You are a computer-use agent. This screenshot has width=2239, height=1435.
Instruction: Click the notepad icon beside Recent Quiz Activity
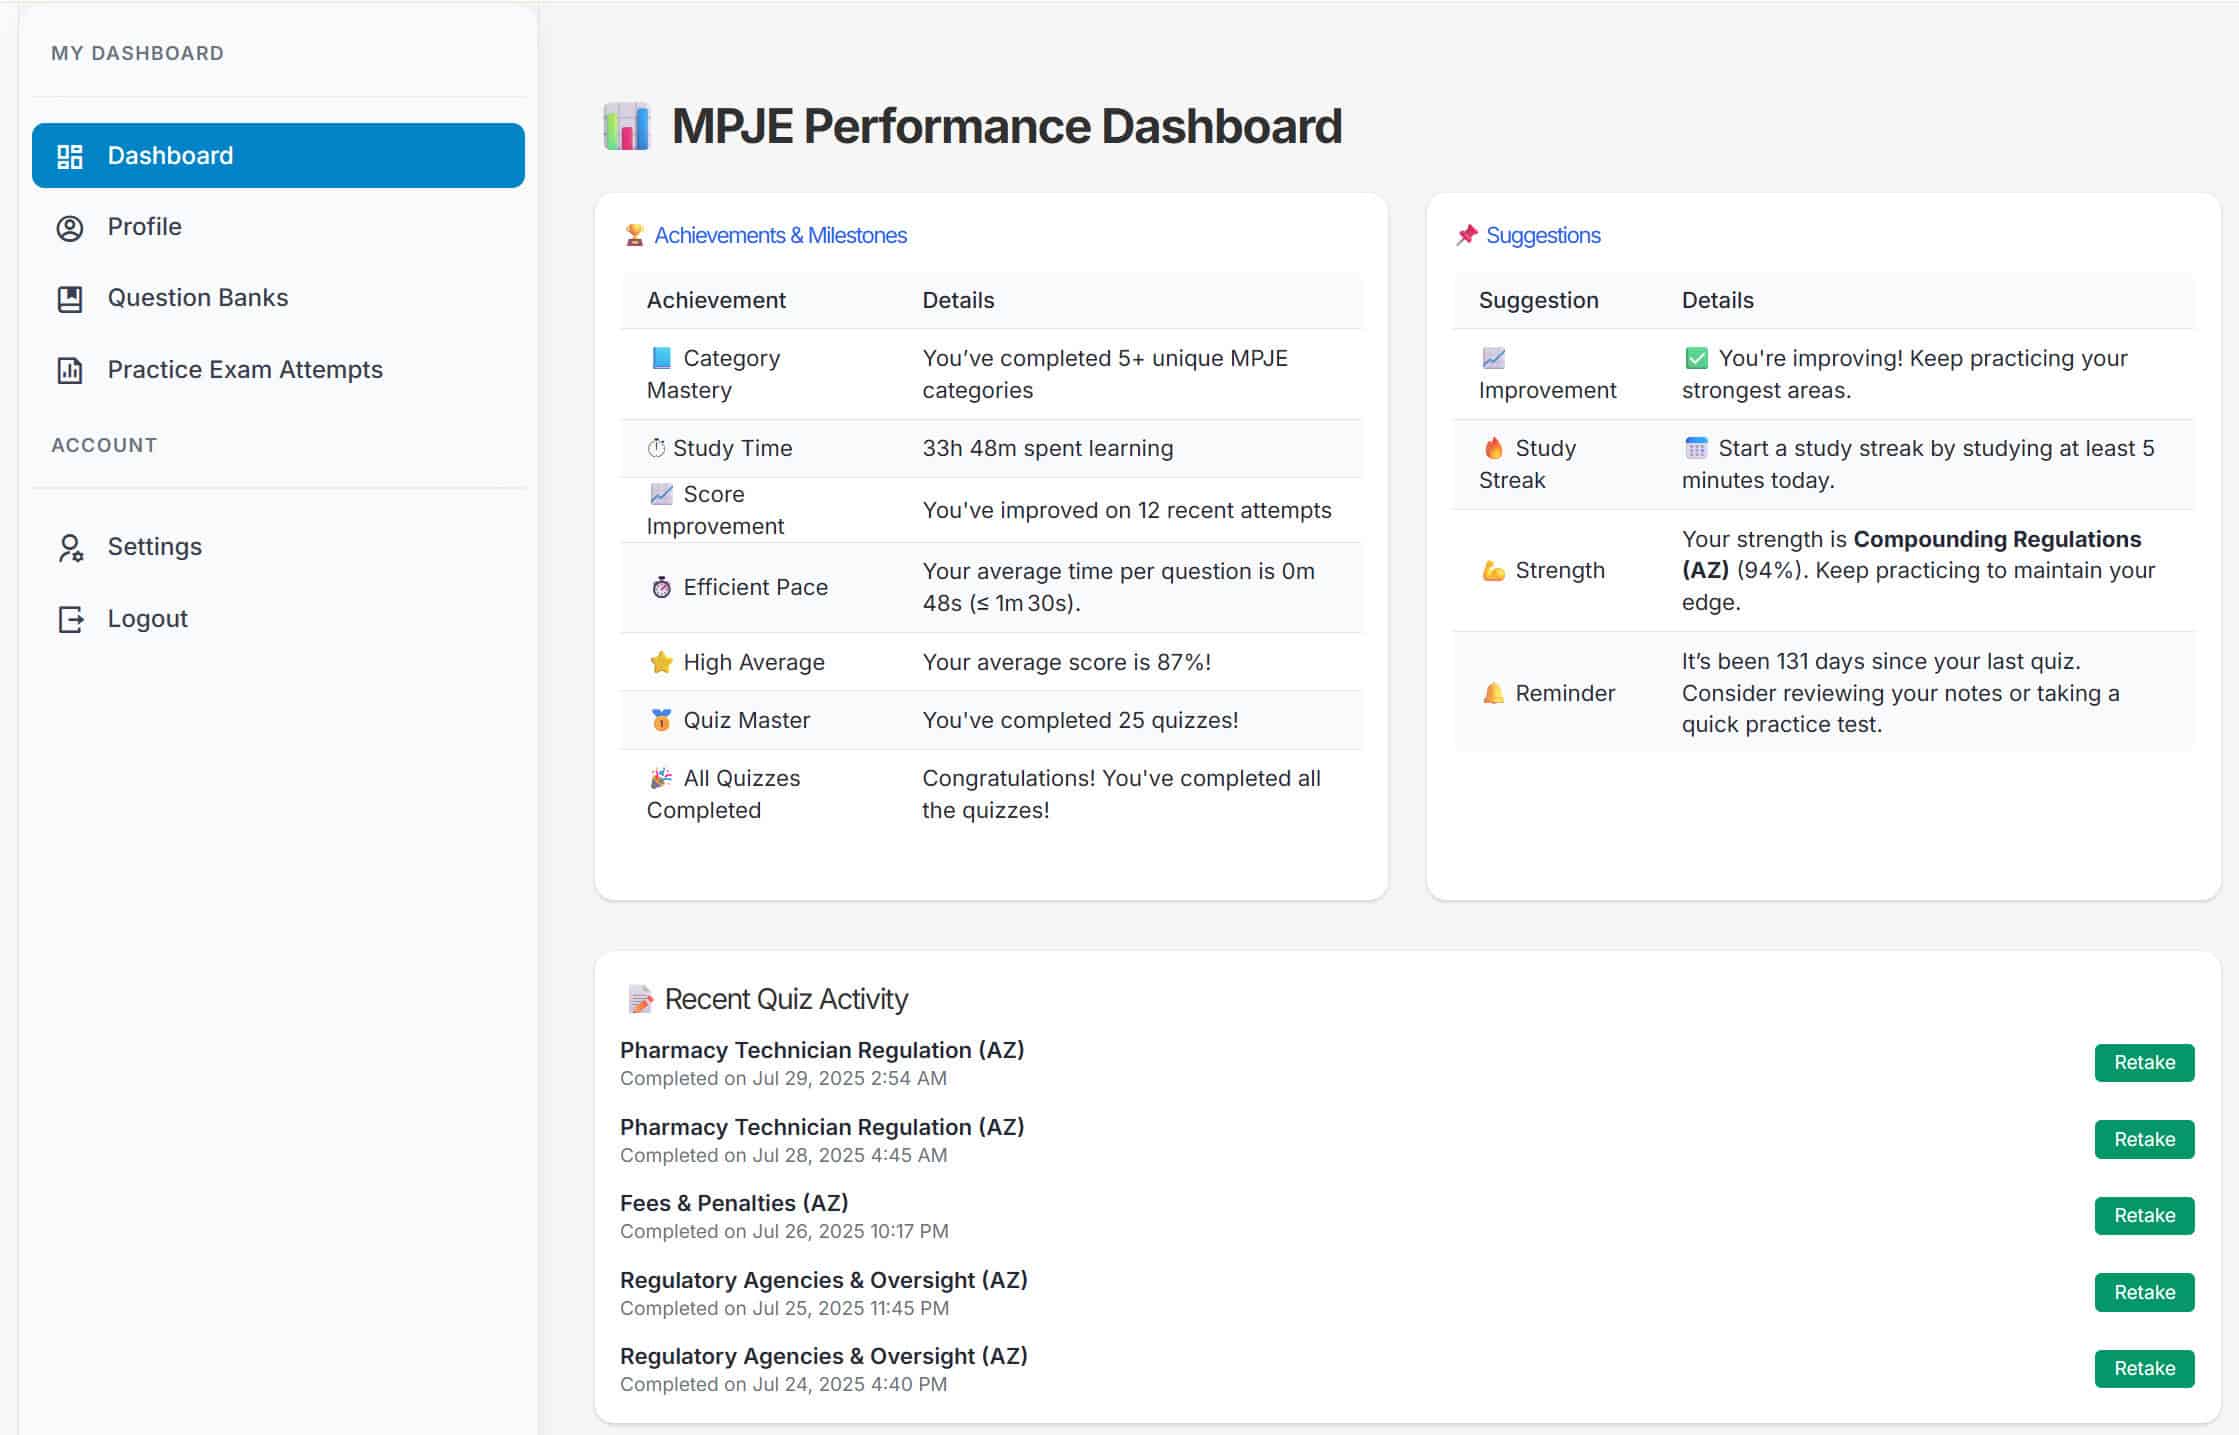640,999
